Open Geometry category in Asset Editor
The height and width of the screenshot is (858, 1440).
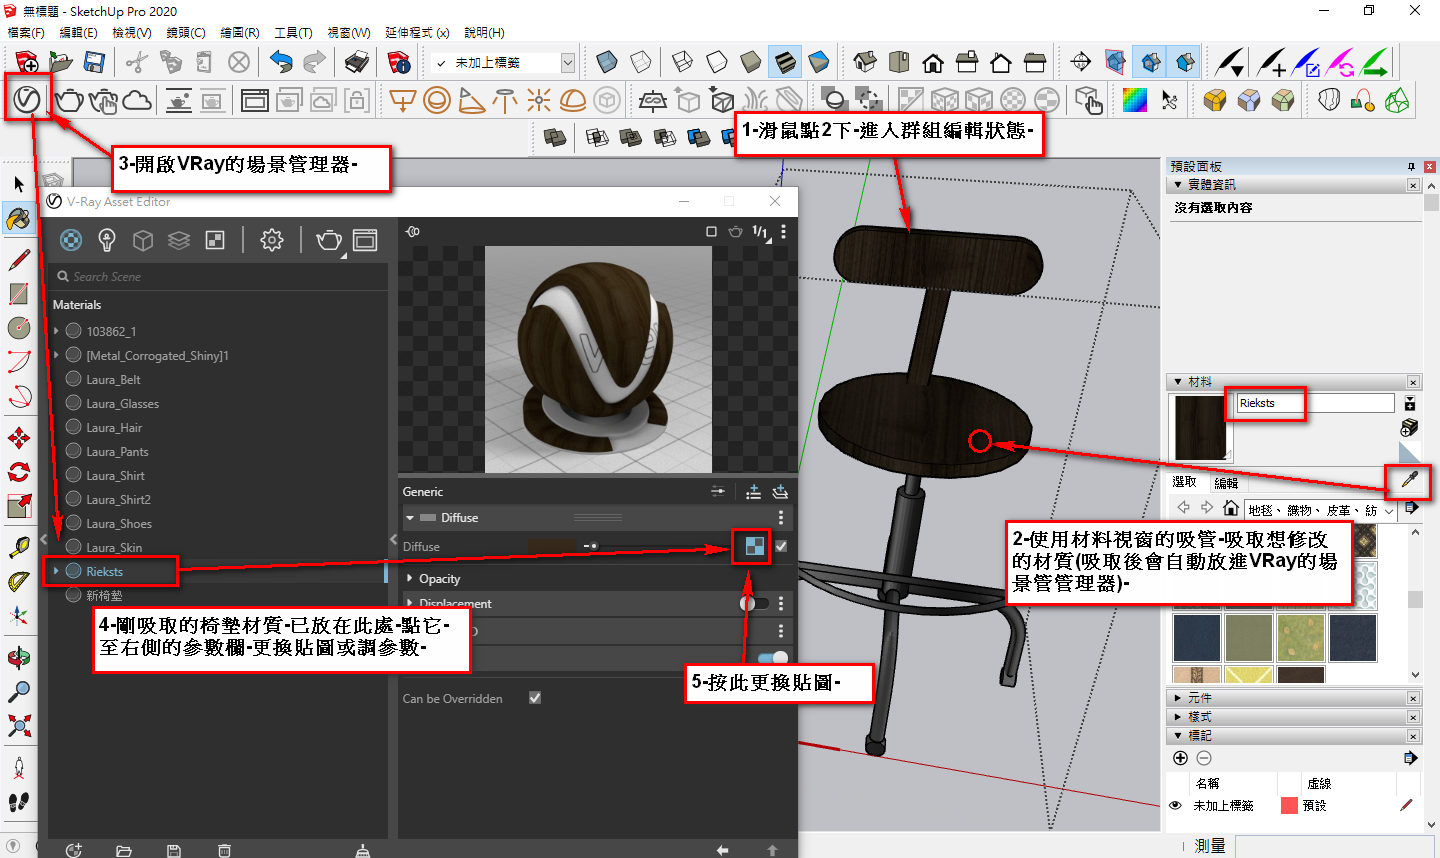[143, 240]
